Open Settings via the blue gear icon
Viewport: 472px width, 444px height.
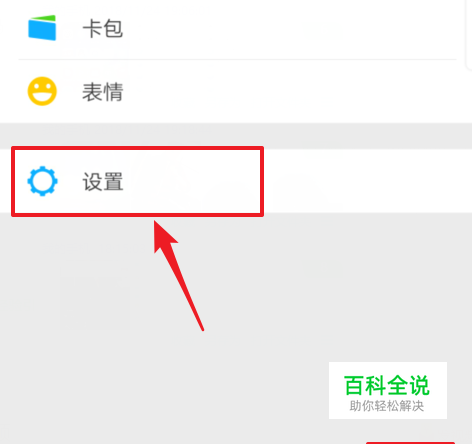click(42, 181)
